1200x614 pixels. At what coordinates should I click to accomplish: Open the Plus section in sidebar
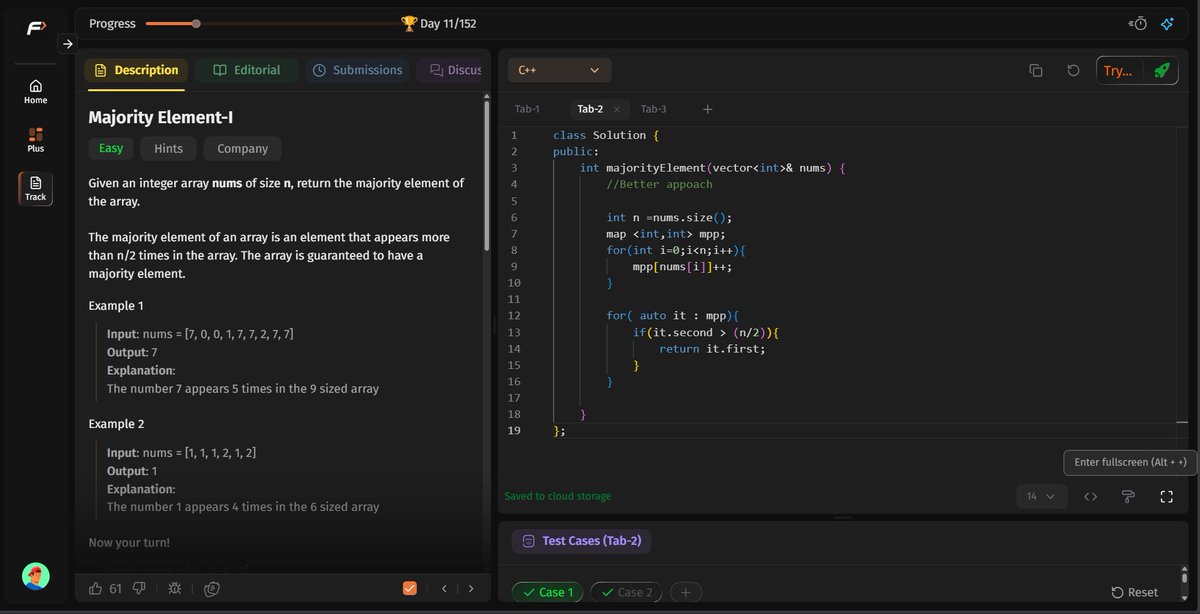(36, 139)
